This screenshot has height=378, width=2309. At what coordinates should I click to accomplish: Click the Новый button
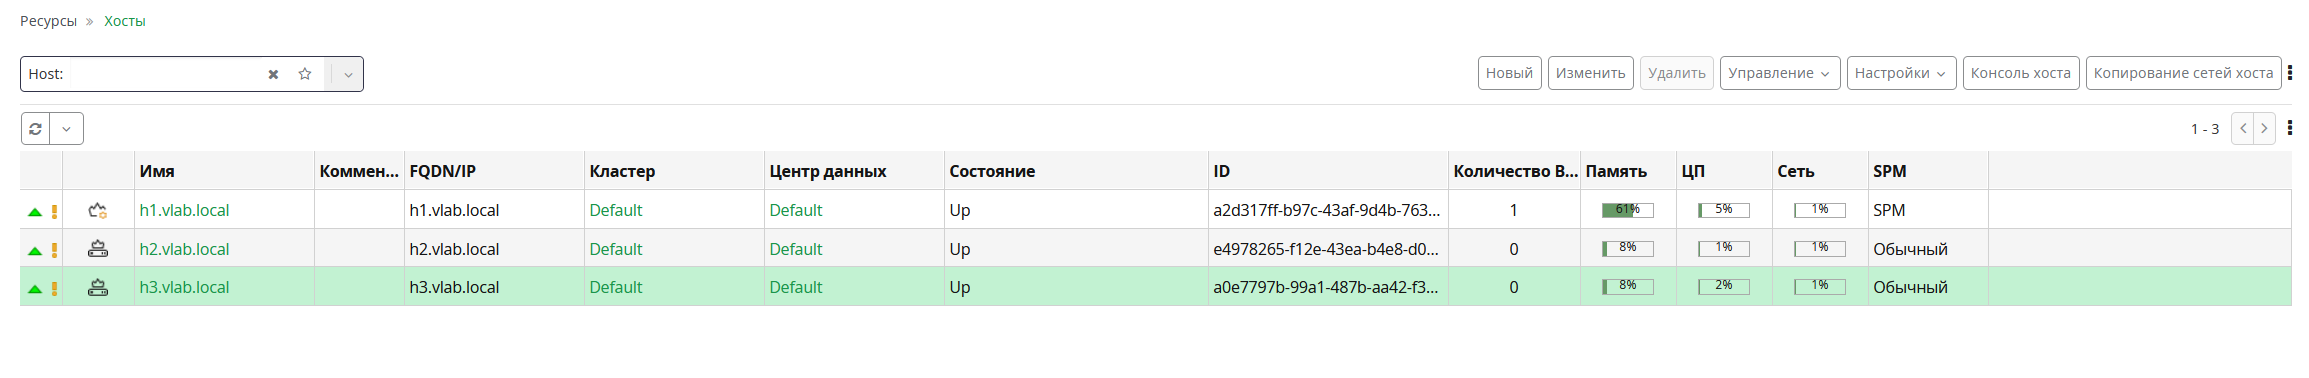coord(1509,73)
